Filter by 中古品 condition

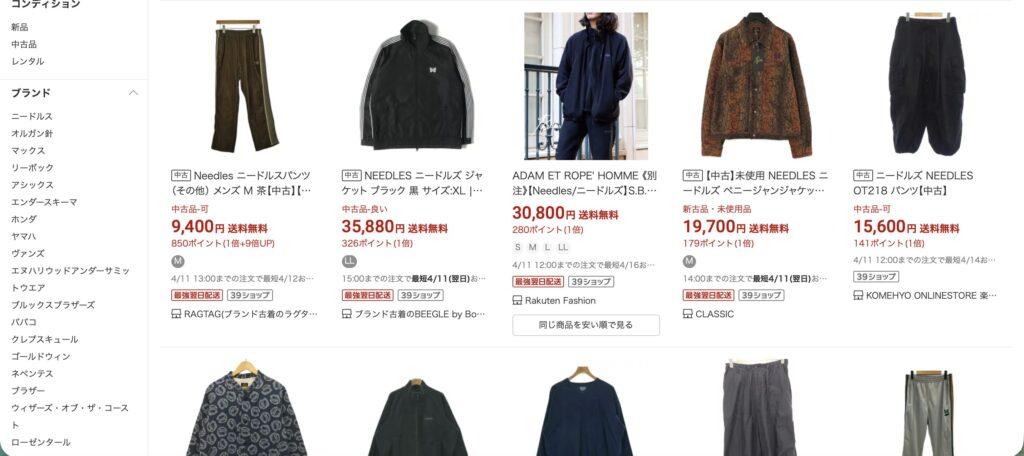click(24, 44)
